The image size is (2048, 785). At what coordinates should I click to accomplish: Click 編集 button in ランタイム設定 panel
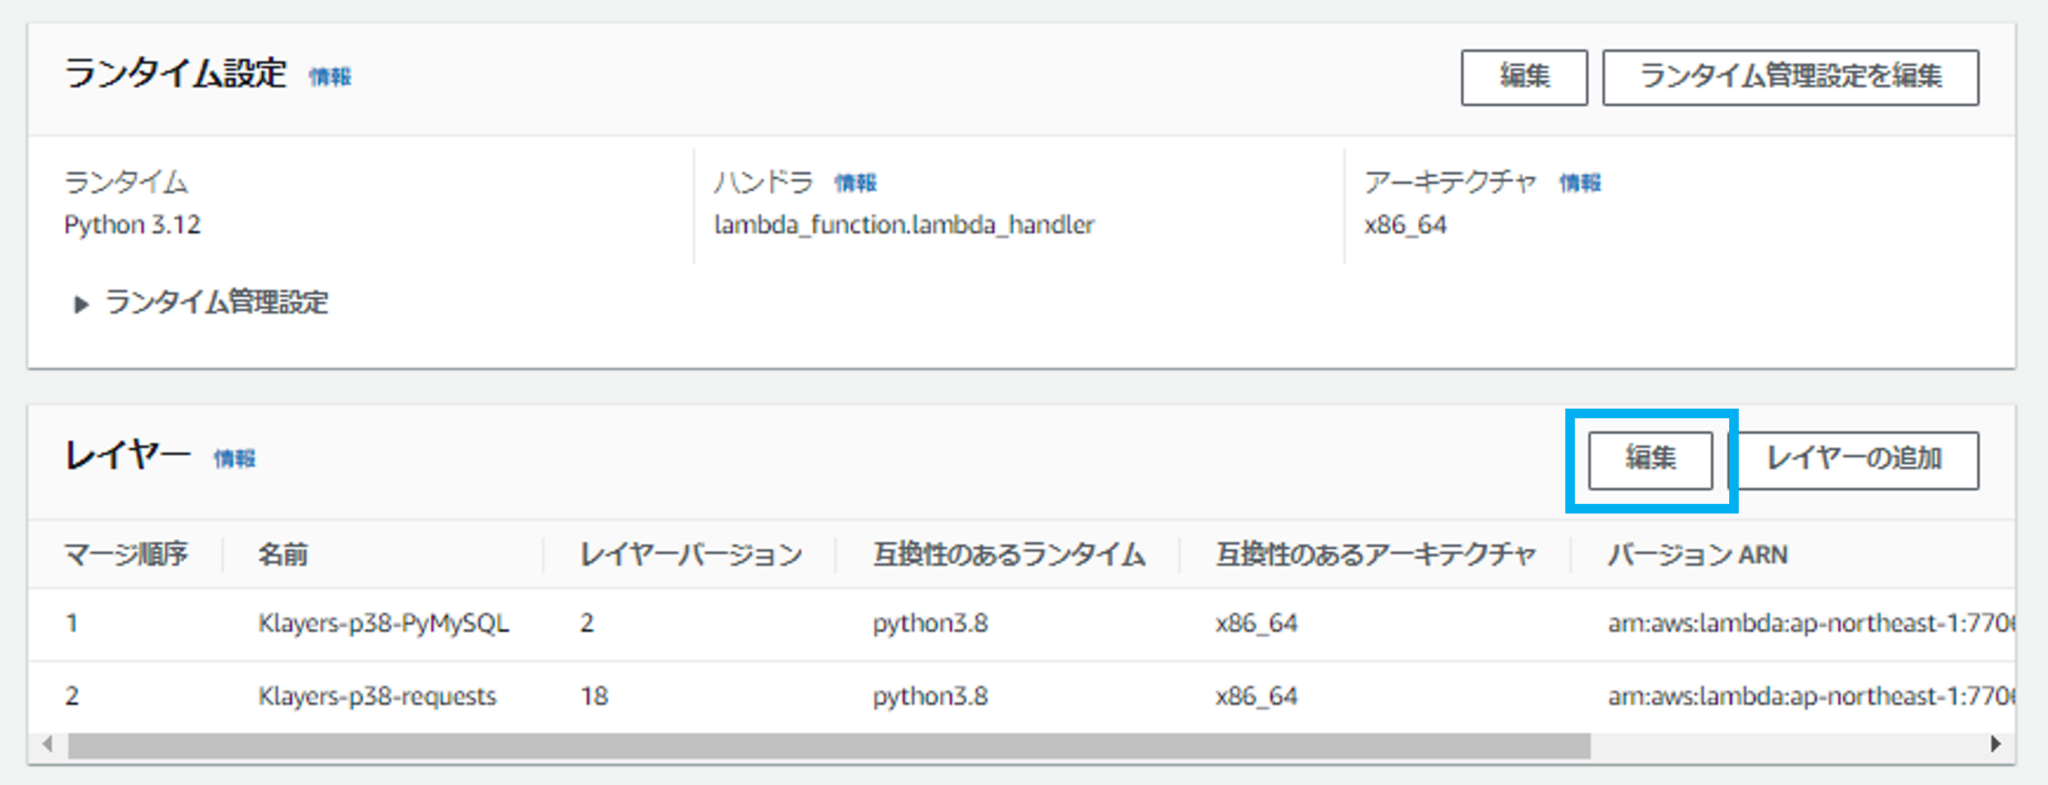coord(1523,77)
